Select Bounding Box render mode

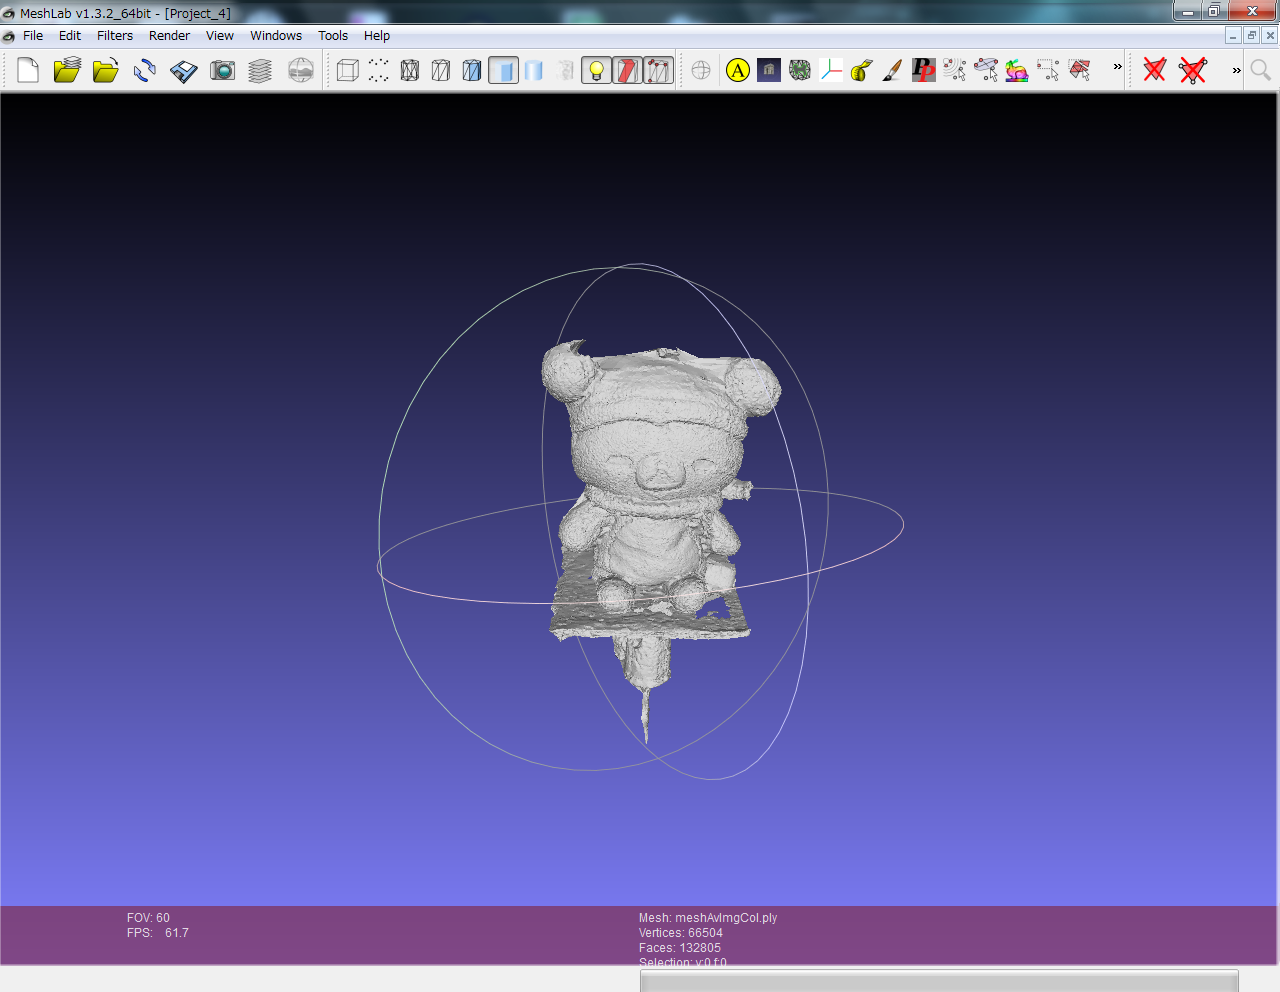tap(348, 70)
